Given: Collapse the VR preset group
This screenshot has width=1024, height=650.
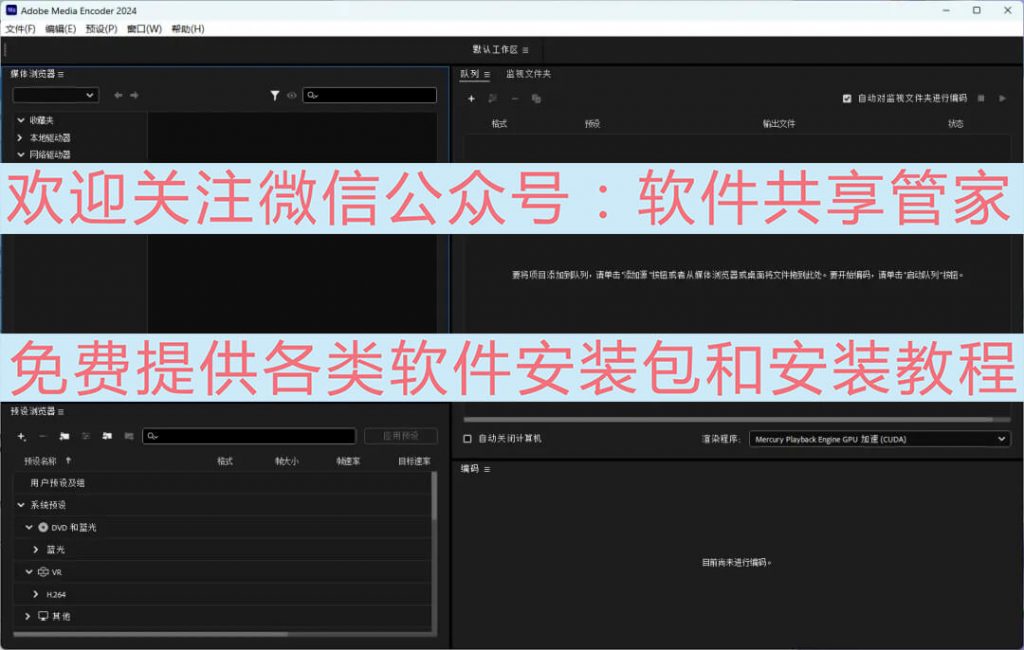Looking at the screenshot, I should (29, 572).
